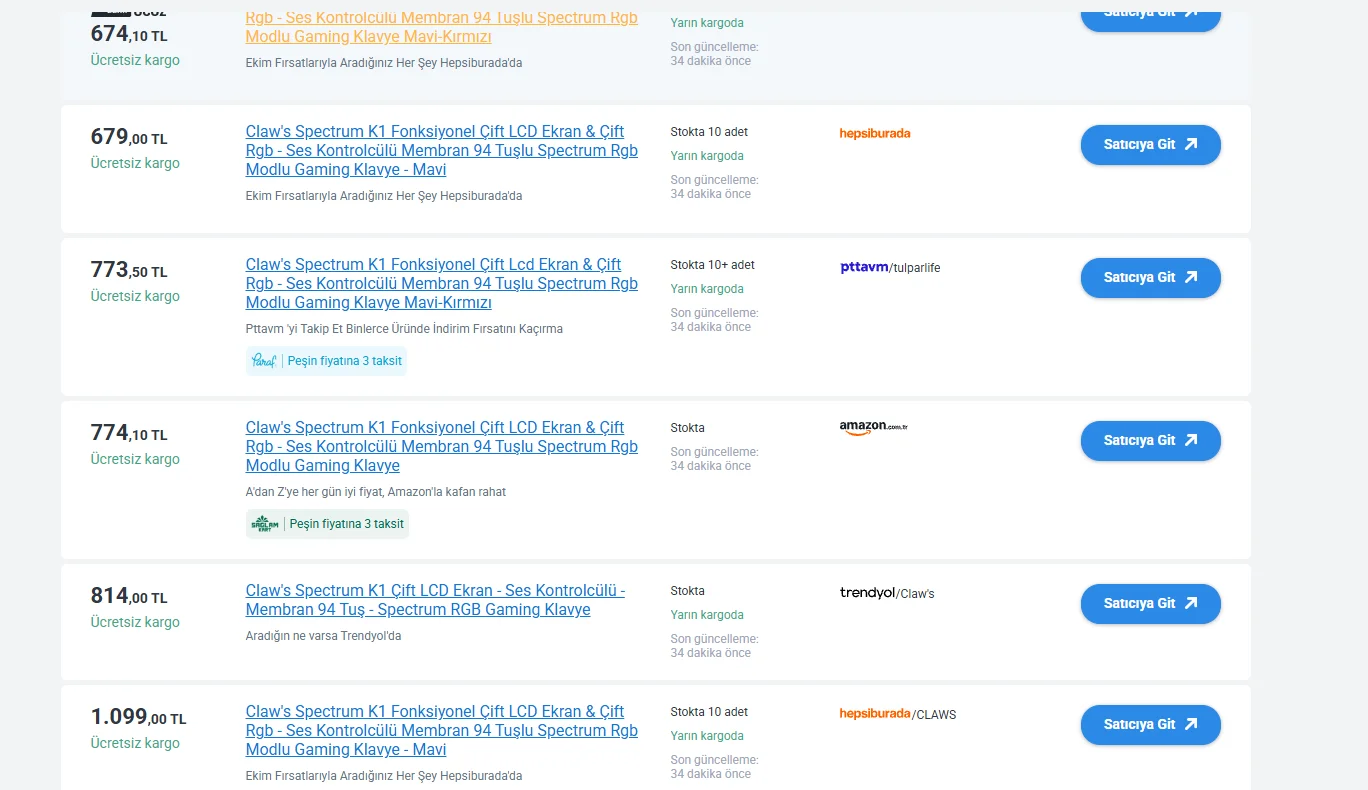Click the 674,10 TL price
1368x790 pixels.
pos(129,35)
